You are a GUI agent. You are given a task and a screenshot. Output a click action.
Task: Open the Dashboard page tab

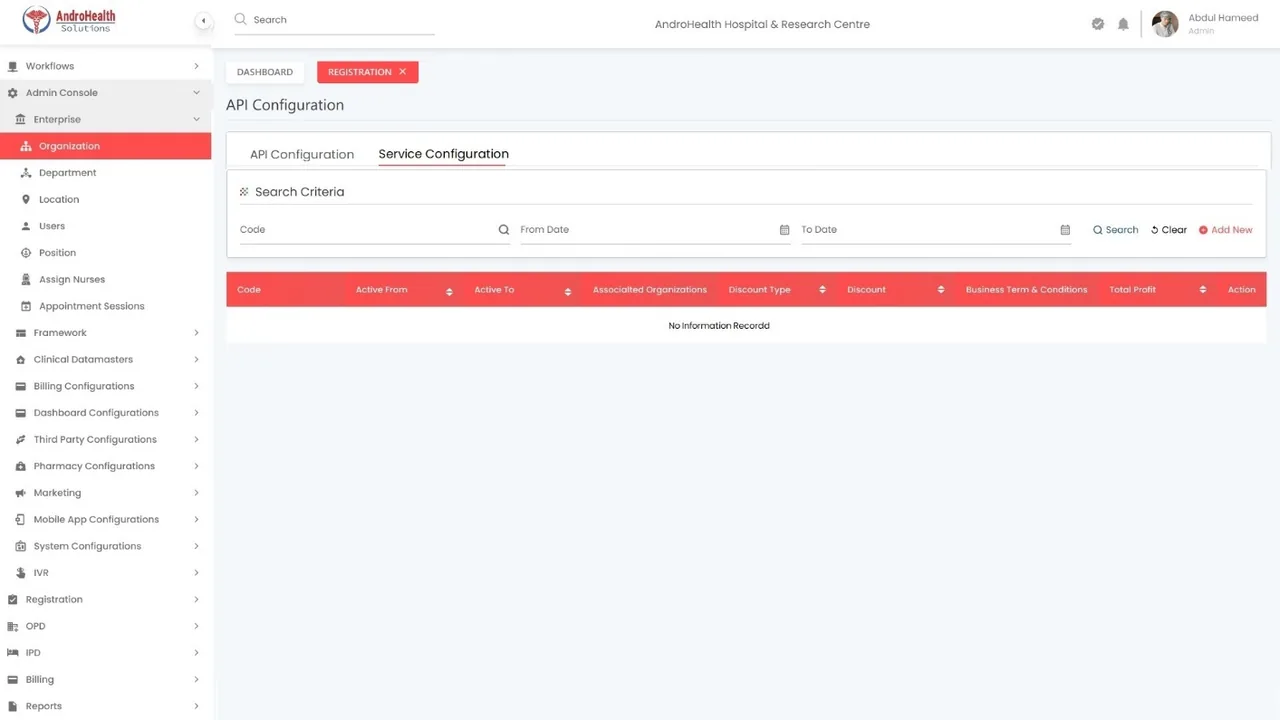pyautogui.click(x=265, y=72)
